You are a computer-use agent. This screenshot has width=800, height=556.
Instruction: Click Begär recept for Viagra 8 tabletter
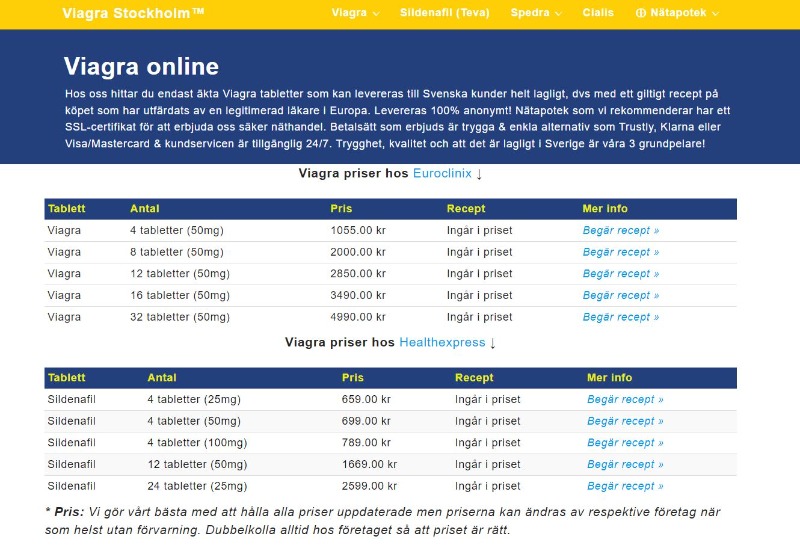coord(620,252)
